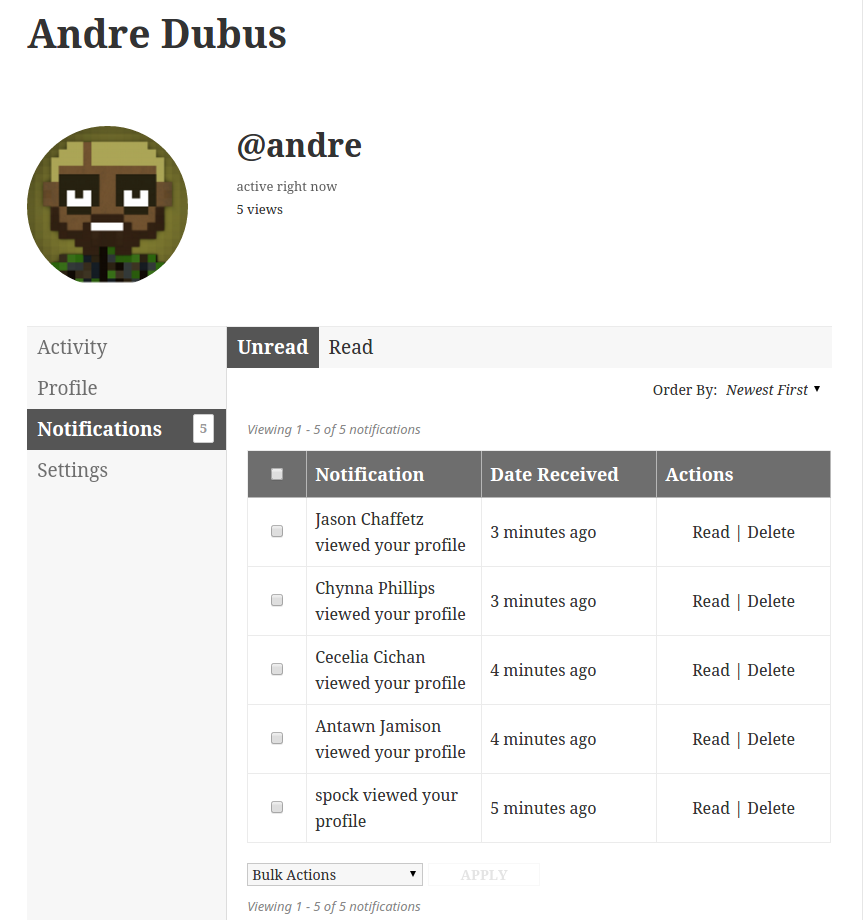The image size is (863, 920).
Task: Click the active right now status text
Action: [287, 187]
